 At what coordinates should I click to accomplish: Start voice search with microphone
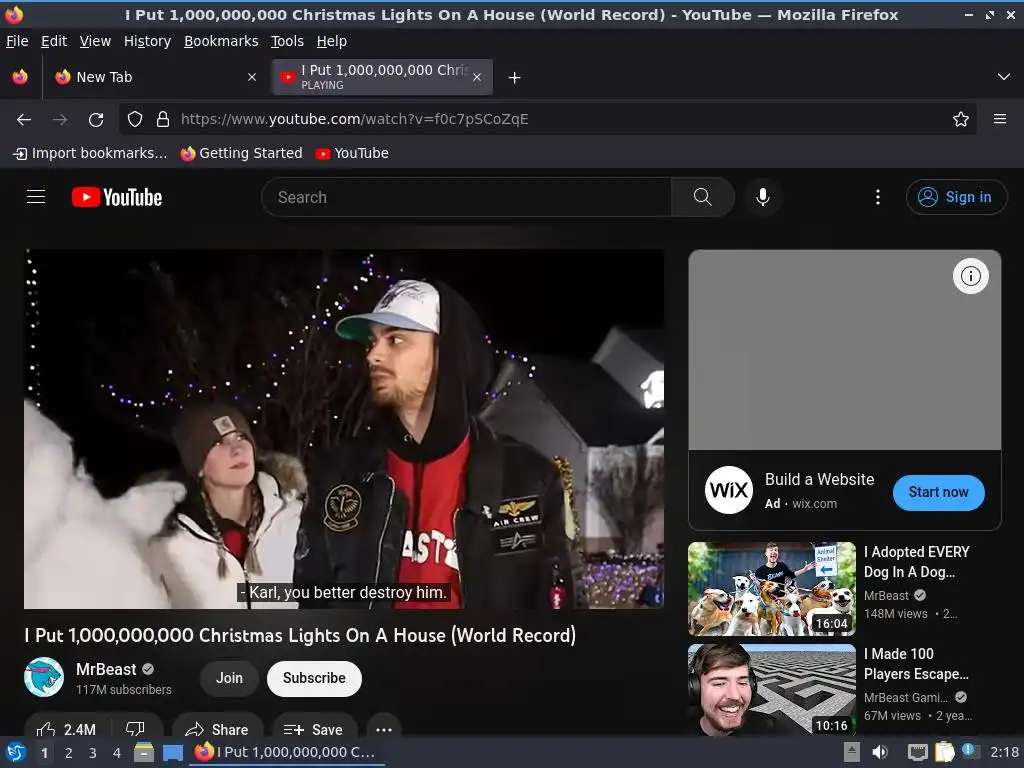[763, 197]
